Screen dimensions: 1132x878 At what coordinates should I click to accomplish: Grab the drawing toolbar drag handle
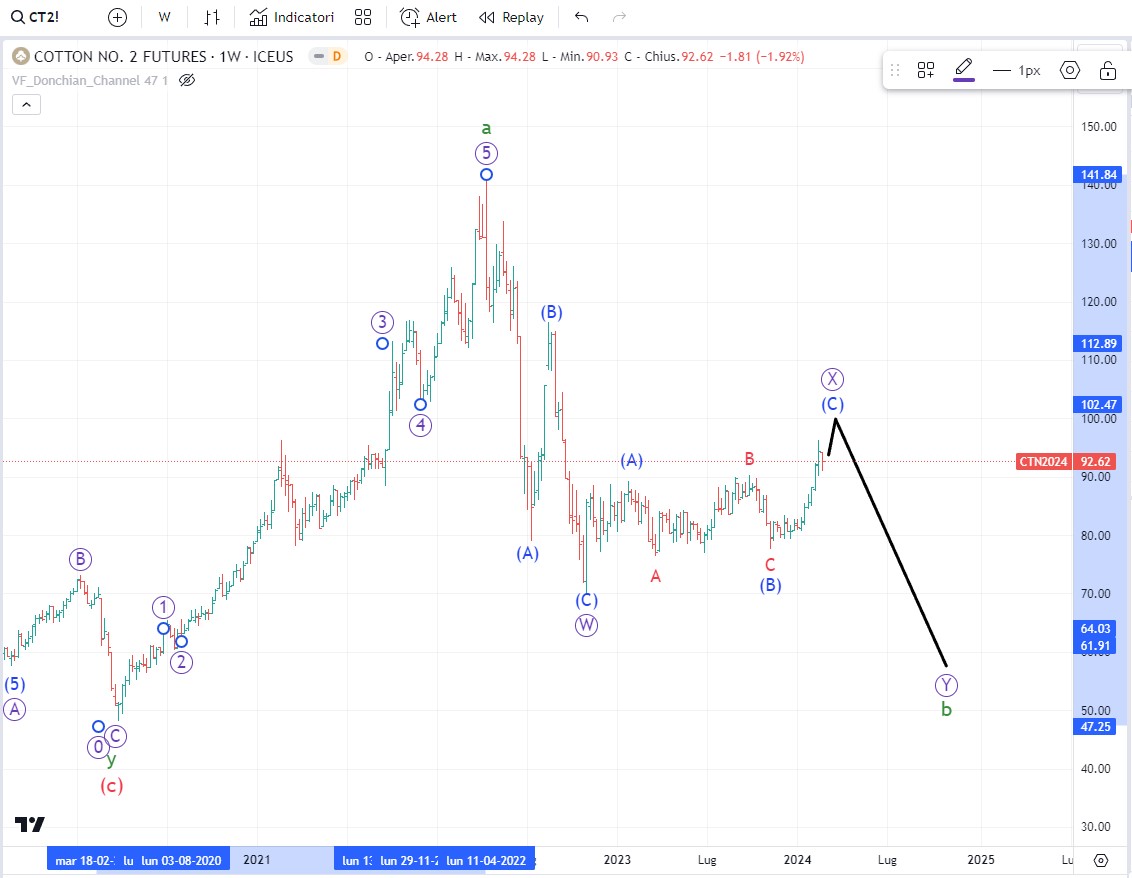click(895, 70)
